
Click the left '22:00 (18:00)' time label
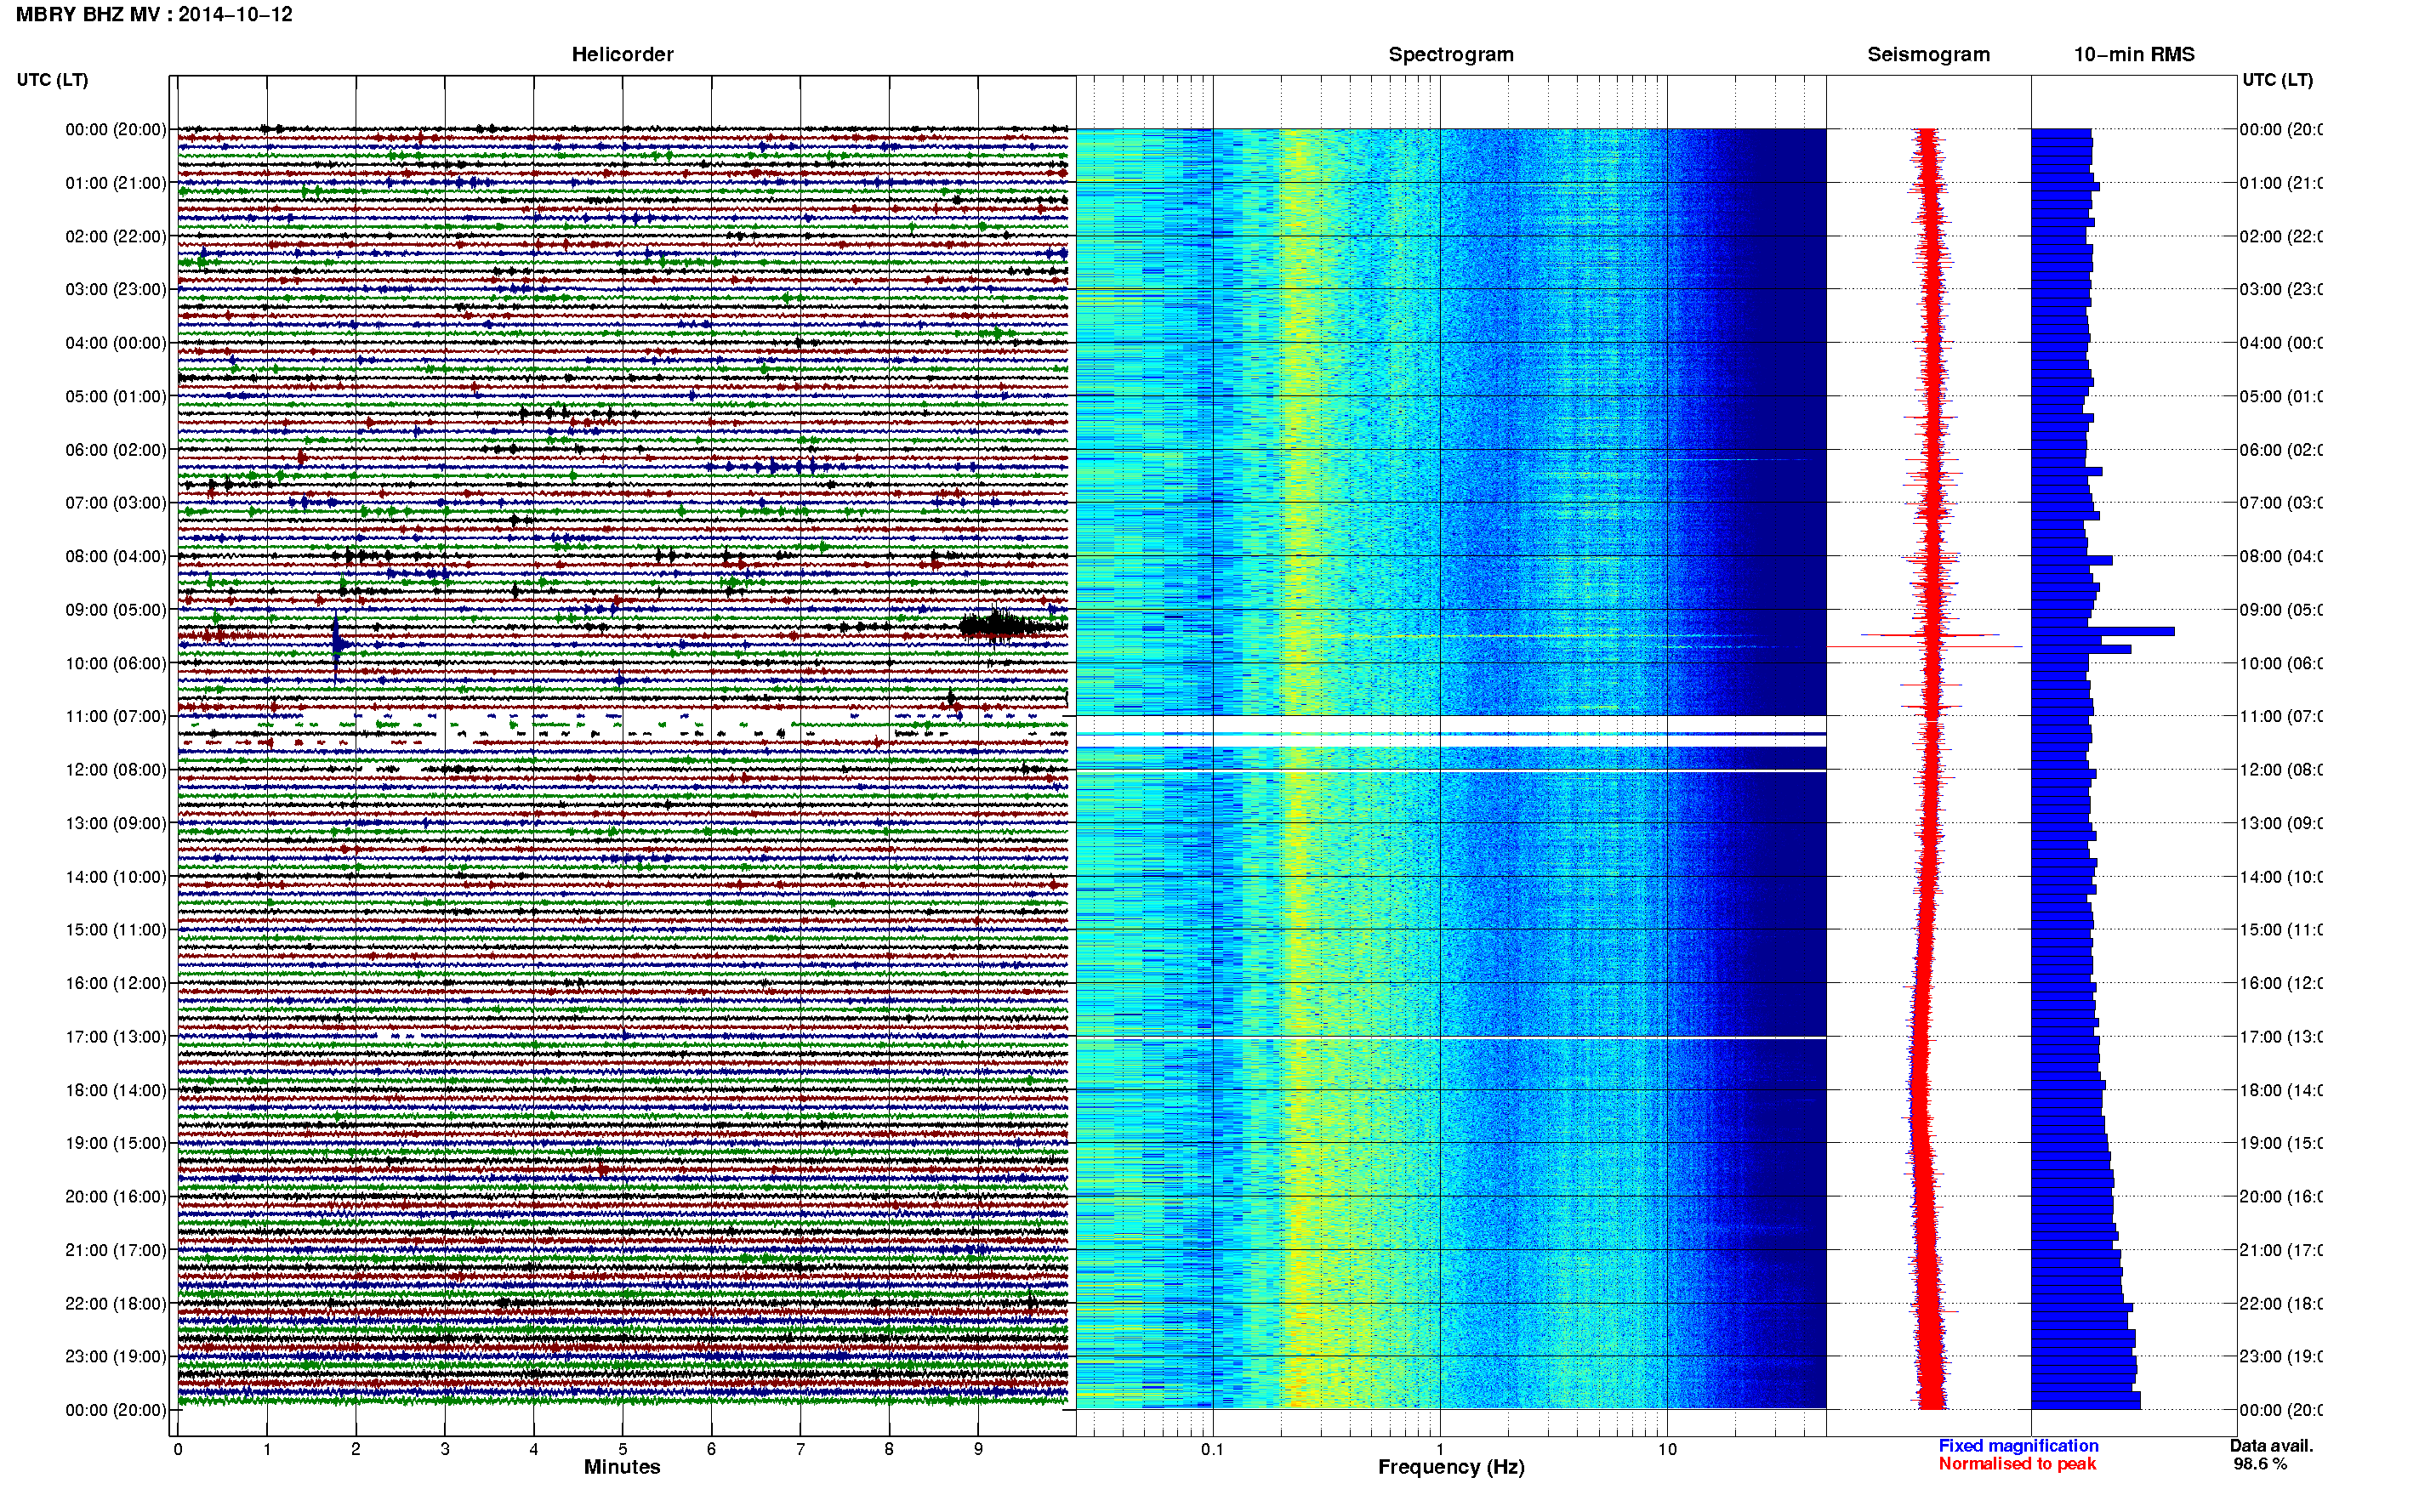(116, 1304)
